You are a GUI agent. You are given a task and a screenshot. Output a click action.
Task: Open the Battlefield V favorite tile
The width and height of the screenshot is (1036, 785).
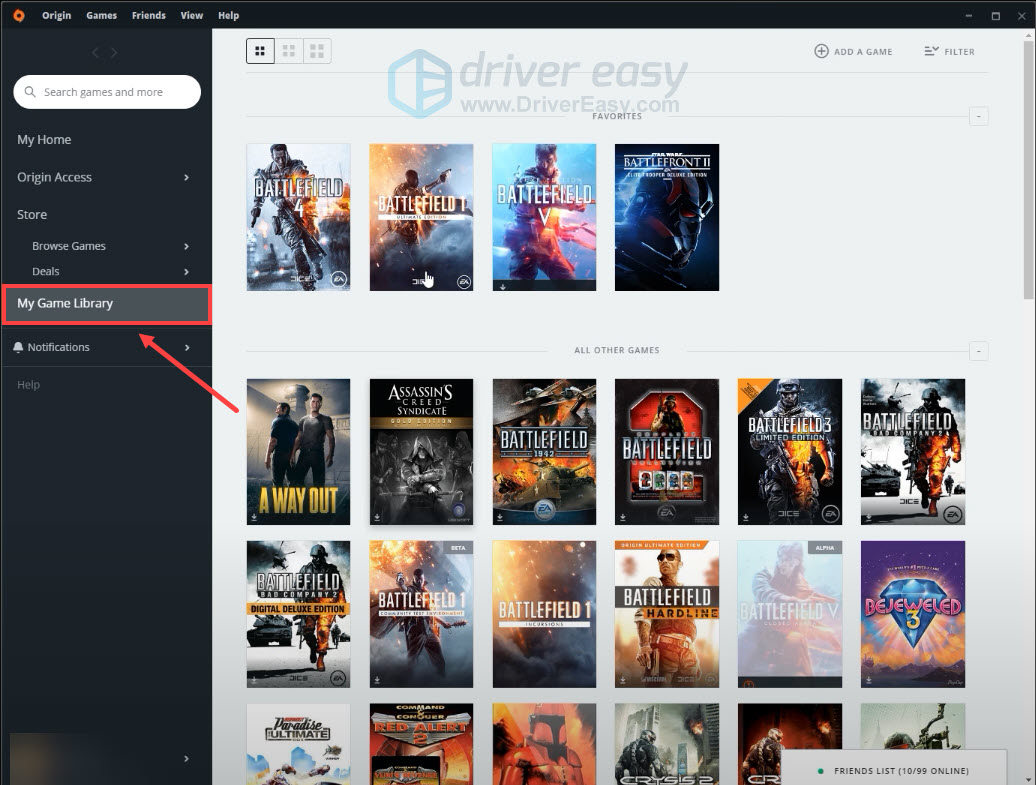point(544,217)
